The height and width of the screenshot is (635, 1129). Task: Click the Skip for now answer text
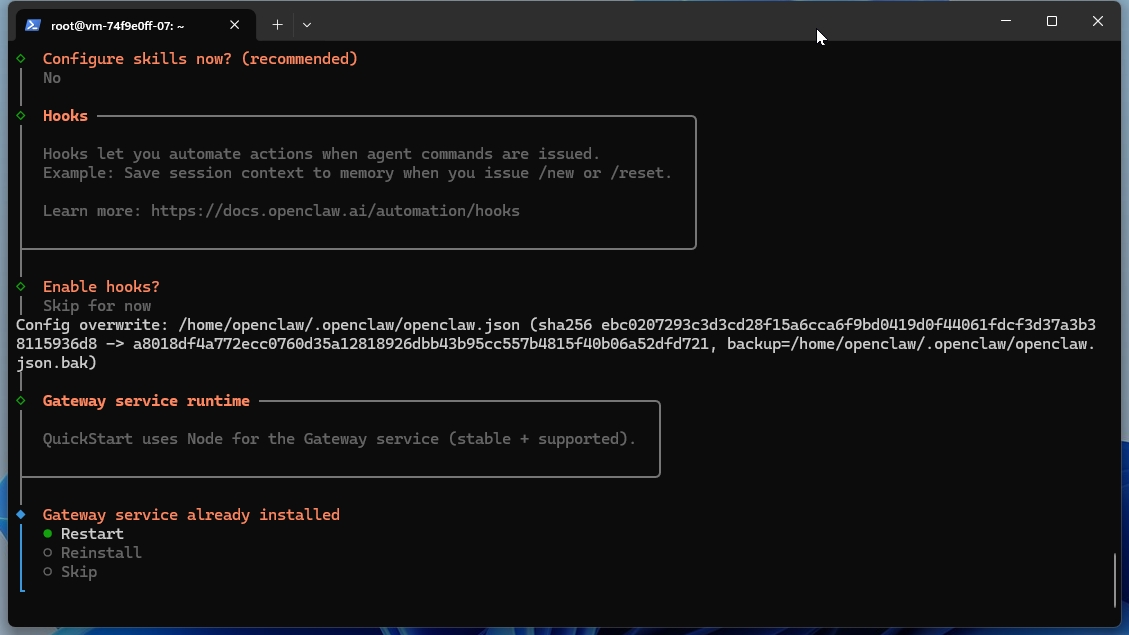(96, 305)
